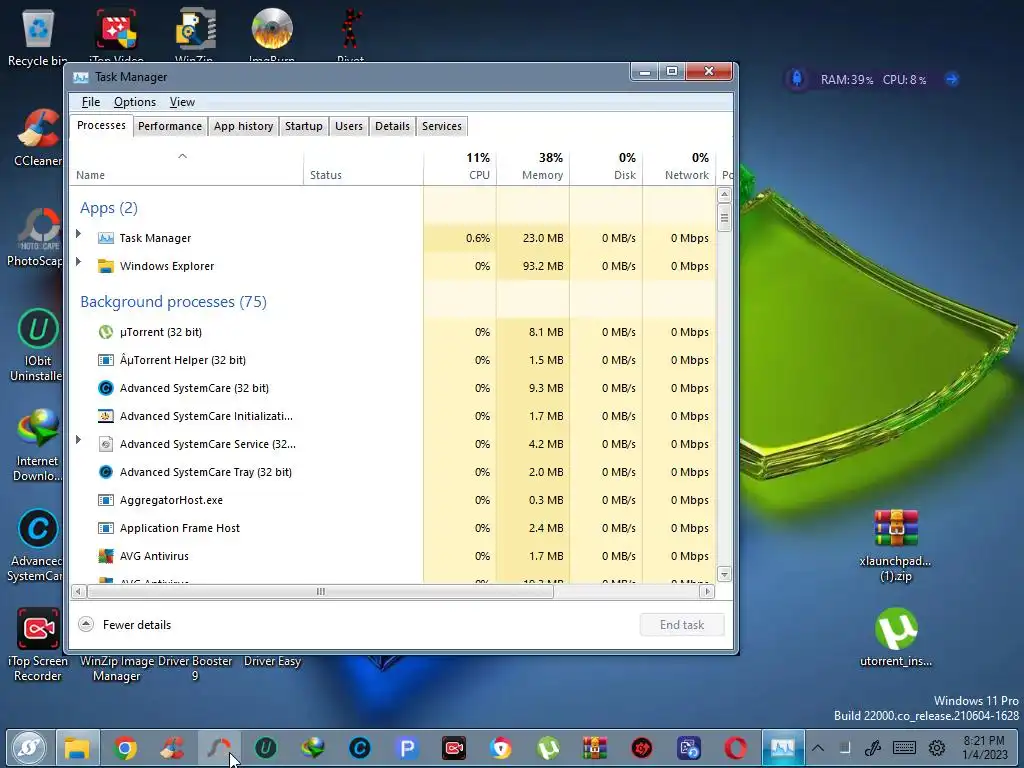Image resolution: width=1024 pixels, height=768 pixels.
Task: Click the Start button on taskbar
Action: (28, 748)
